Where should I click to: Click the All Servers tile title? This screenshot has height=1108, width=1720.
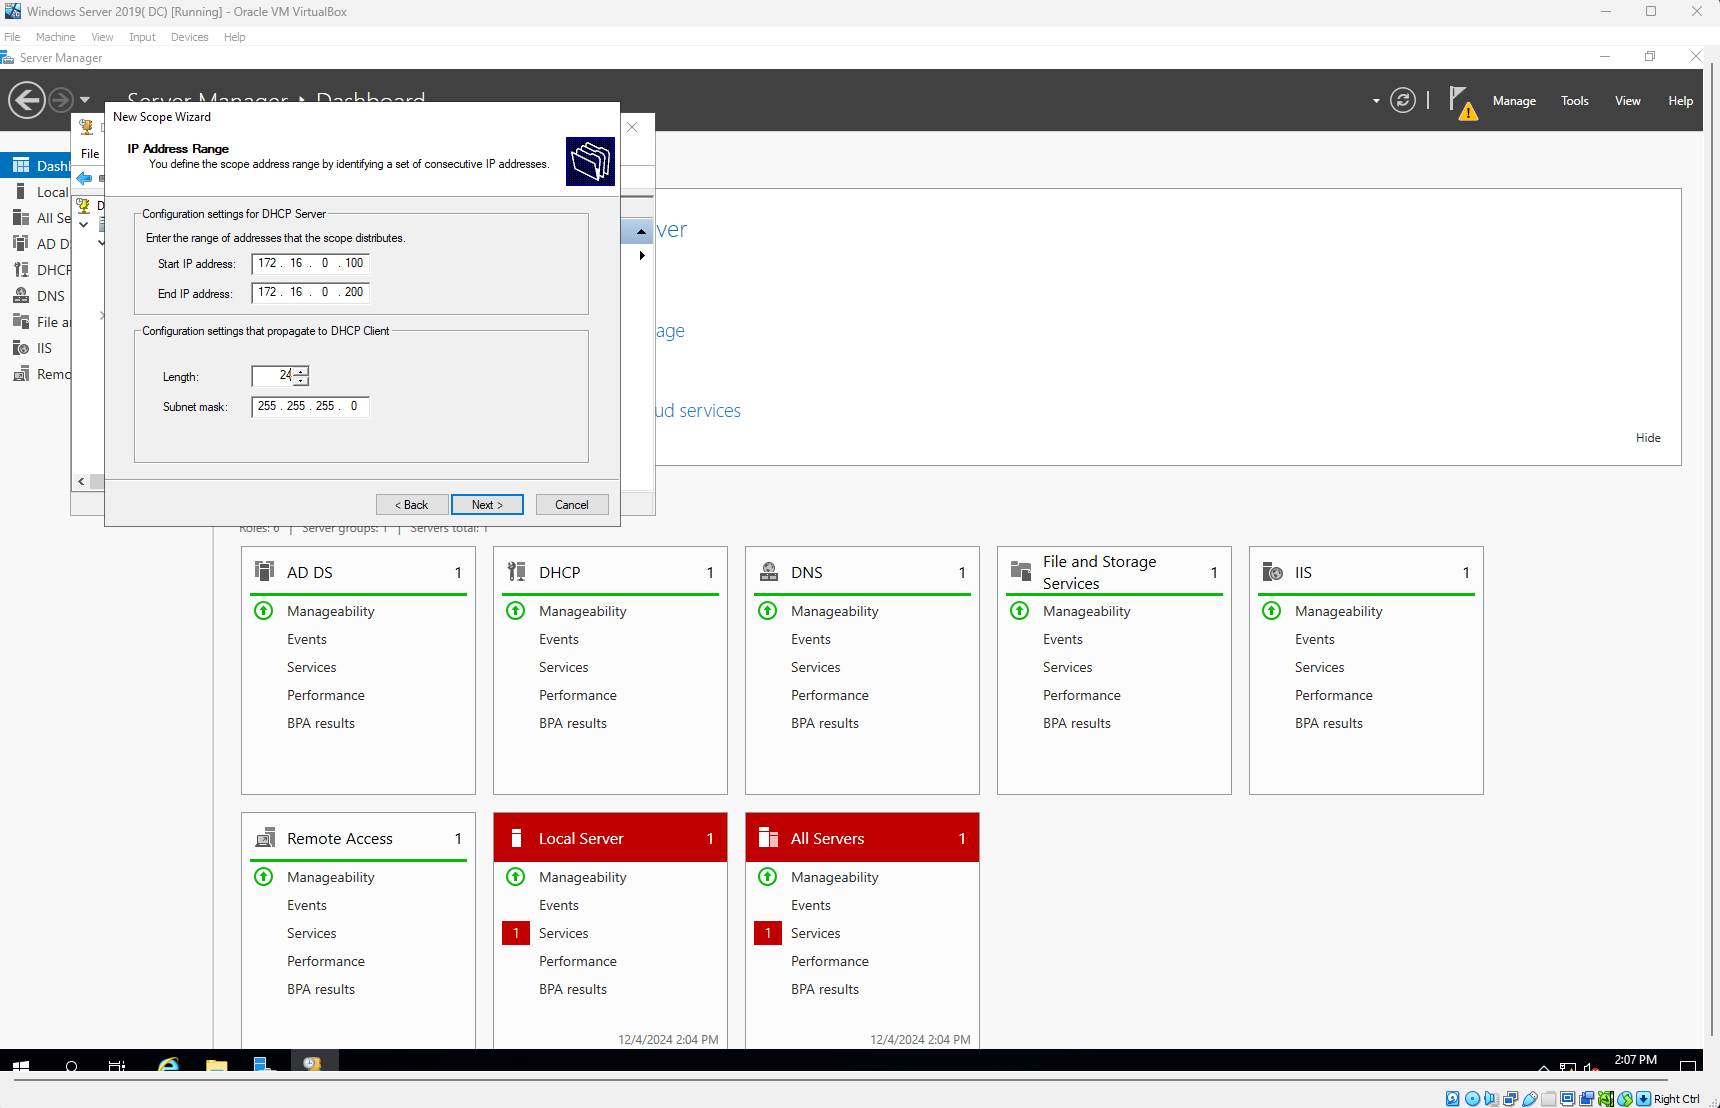(x=827, y=838)
